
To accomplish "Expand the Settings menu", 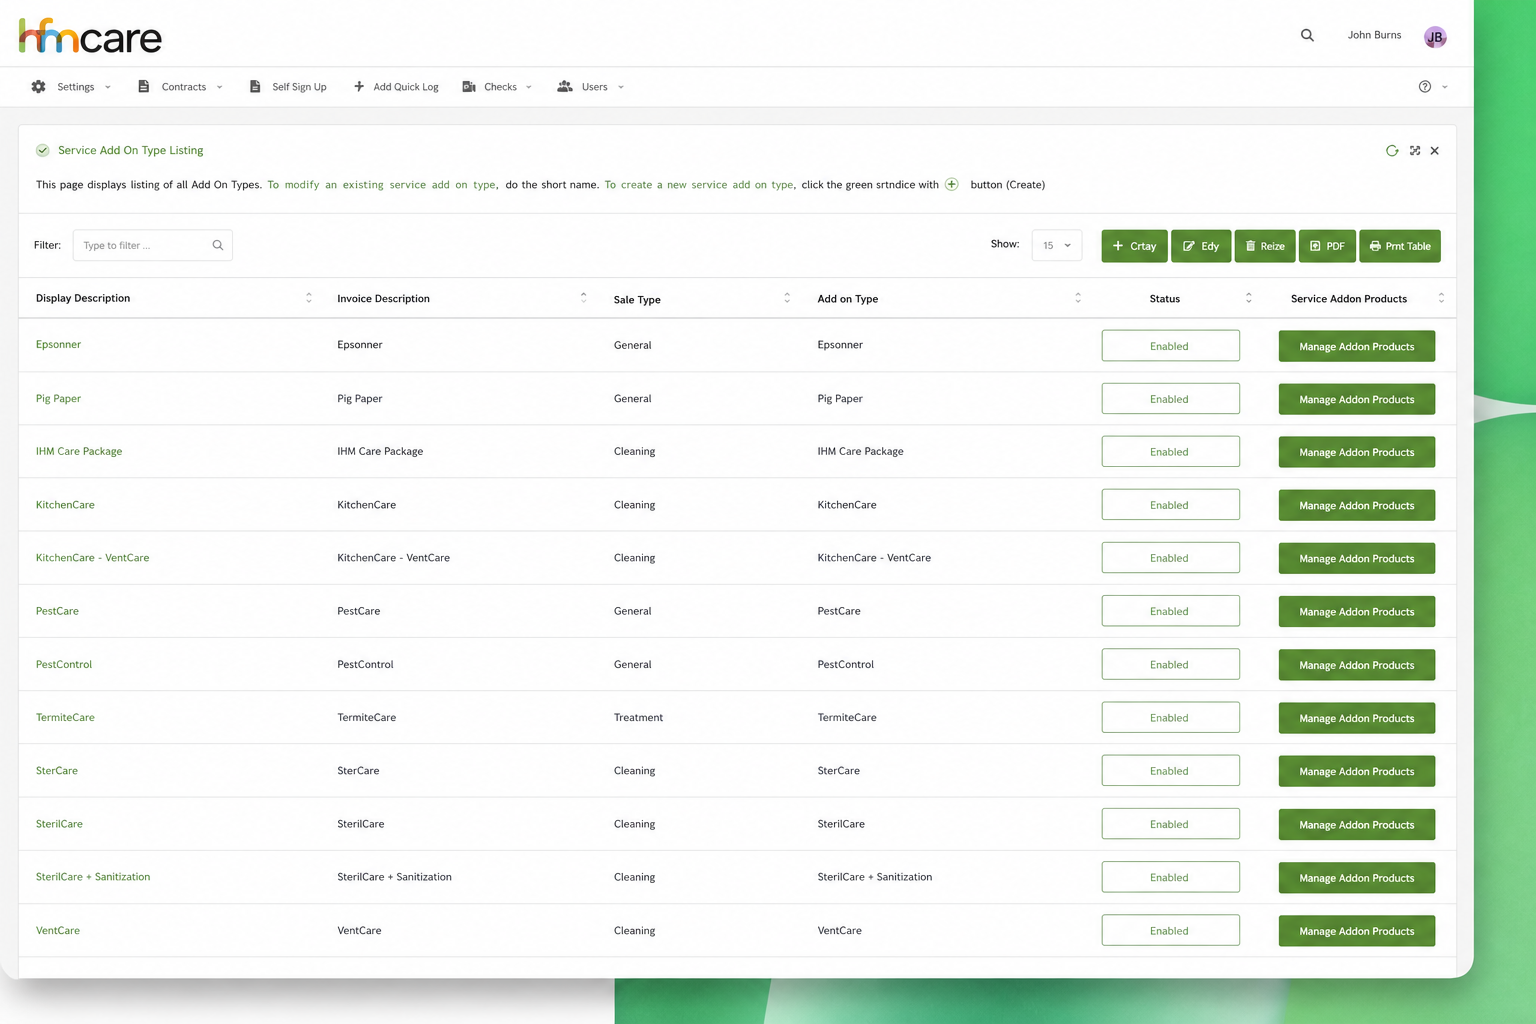I will [71, 87].
